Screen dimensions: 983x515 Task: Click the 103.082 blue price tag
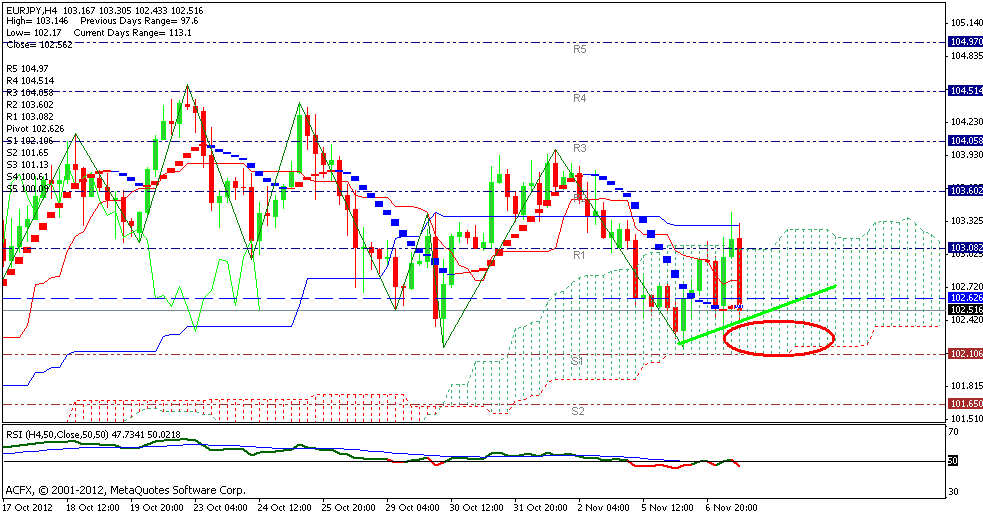(964, 248)
